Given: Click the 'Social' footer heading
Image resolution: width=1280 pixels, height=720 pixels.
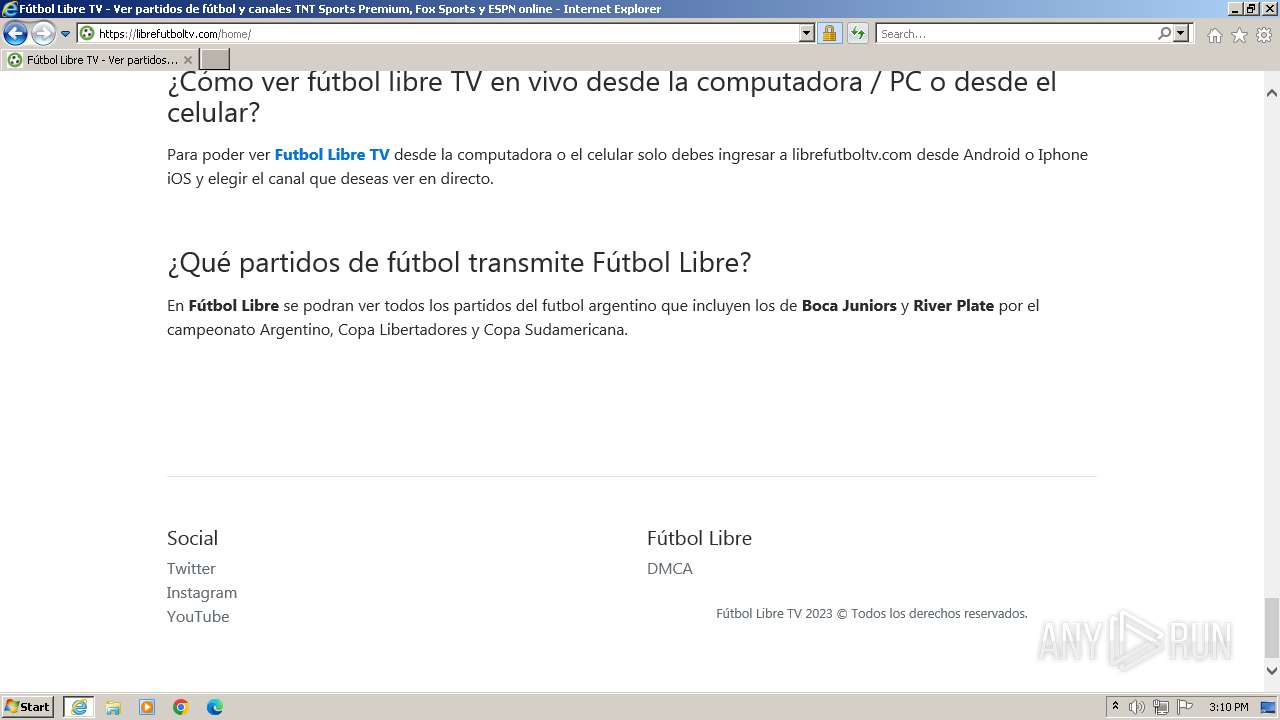Looking at the screenshot, I should pos(192,538).
